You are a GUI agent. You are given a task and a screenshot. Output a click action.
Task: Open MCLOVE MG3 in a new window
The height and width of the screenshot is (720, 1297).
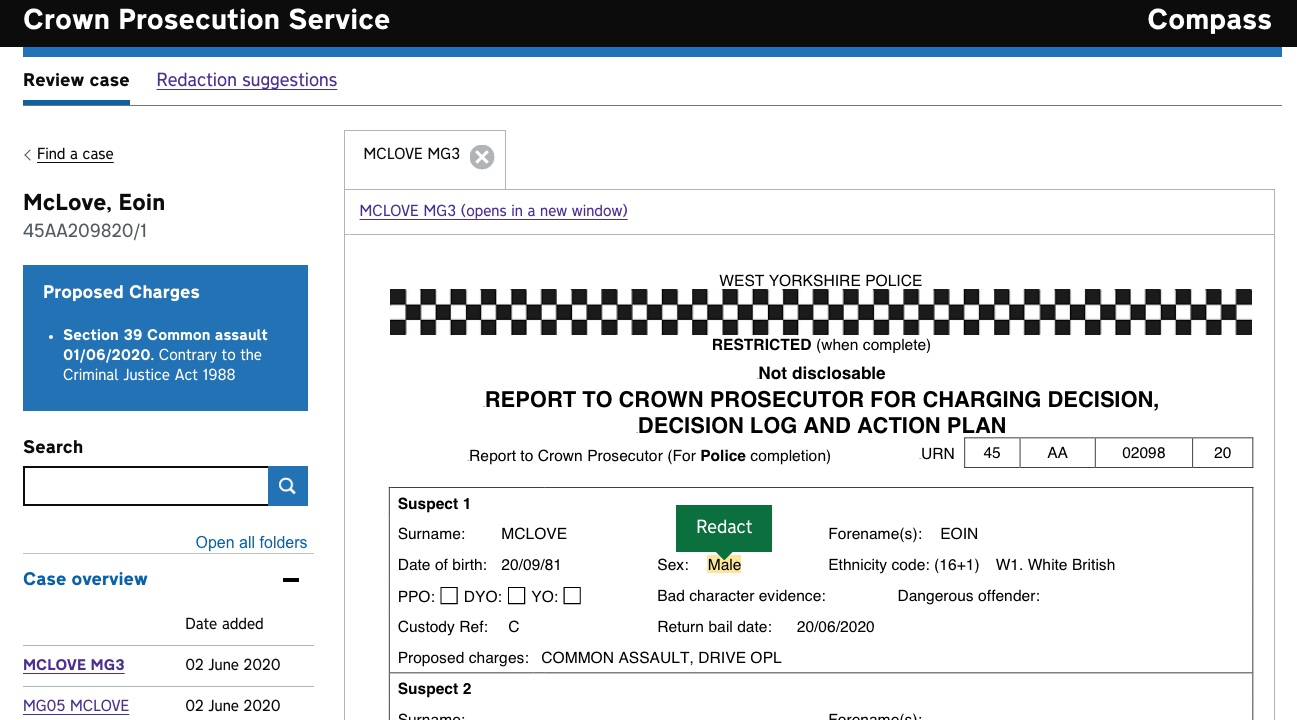click(493, 211)
